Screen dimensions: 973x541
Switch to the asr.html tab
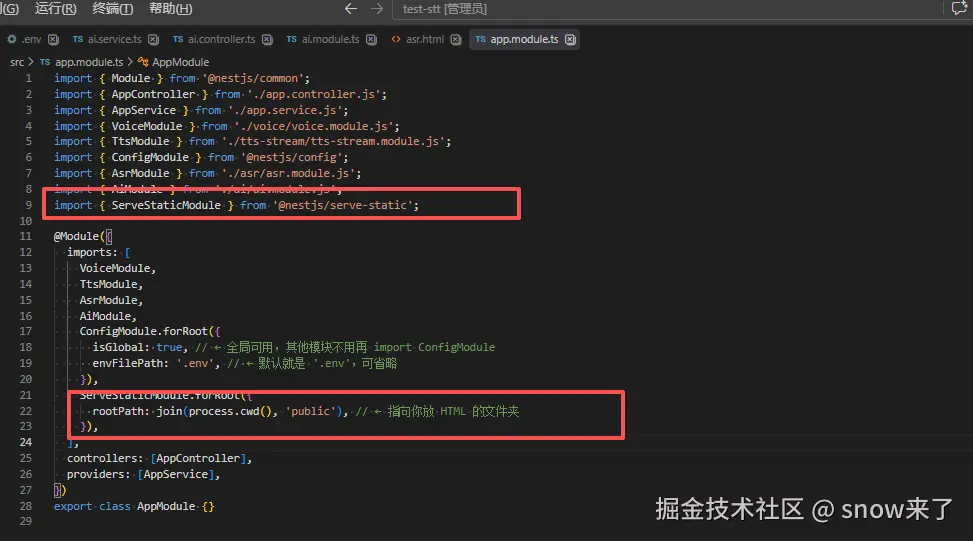pyautogui.click(x=425, y=39)
